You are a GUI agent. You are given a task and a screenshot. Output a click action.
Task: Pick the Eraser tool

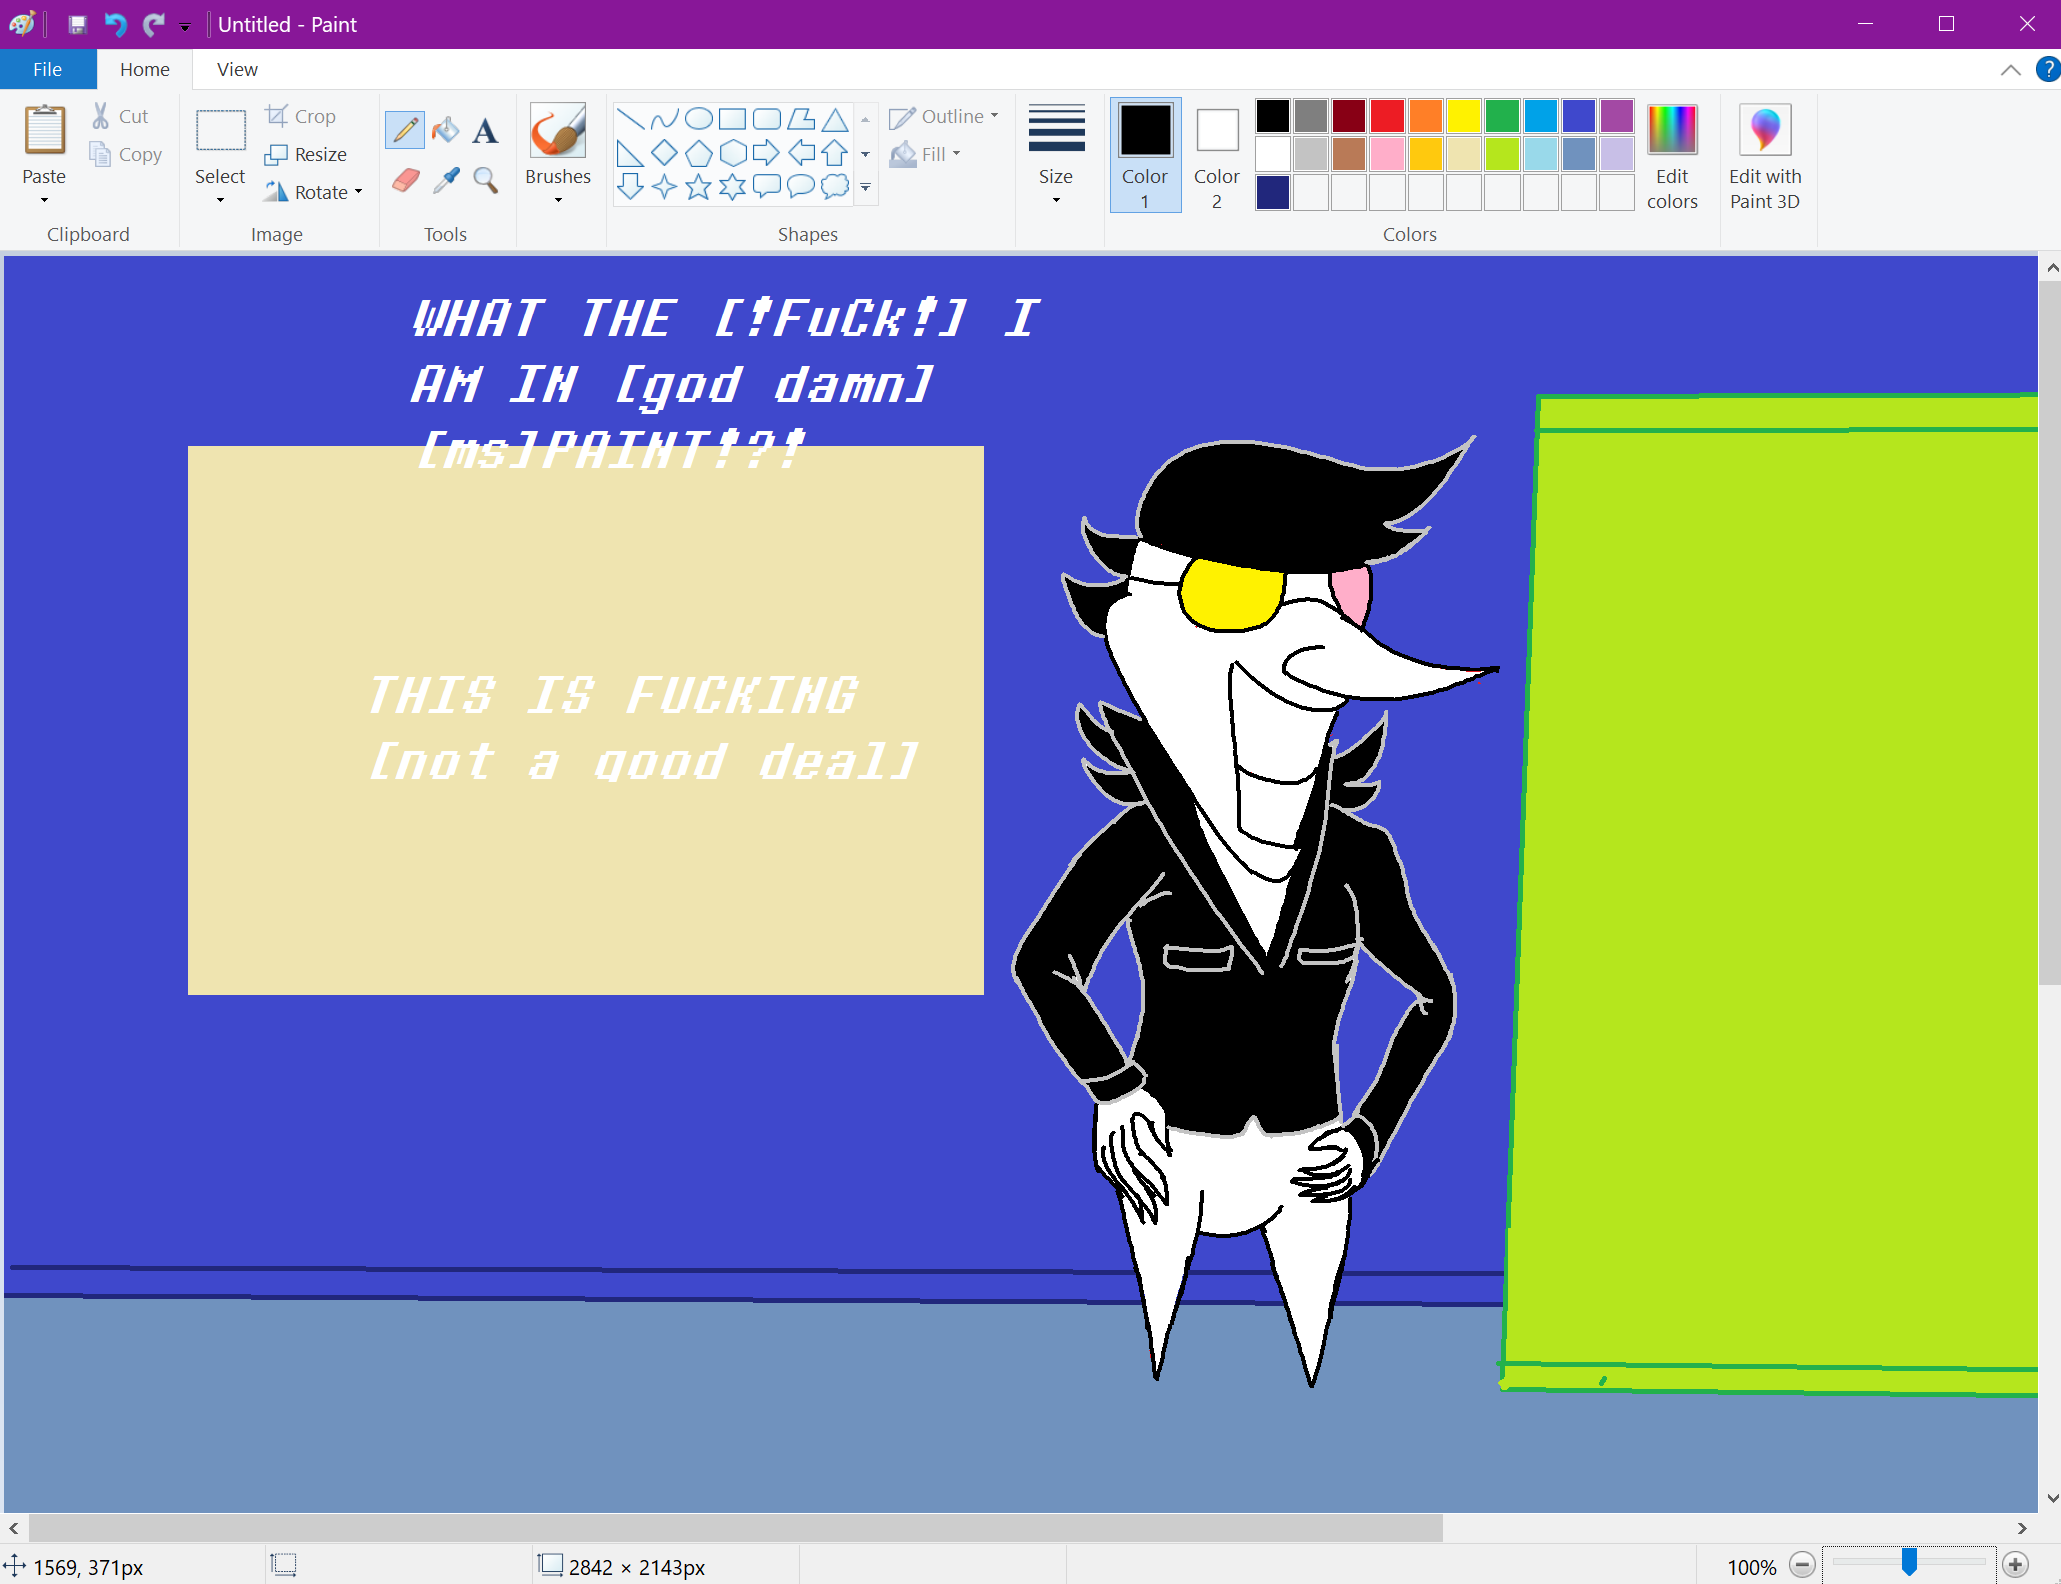tap(405, 180)
